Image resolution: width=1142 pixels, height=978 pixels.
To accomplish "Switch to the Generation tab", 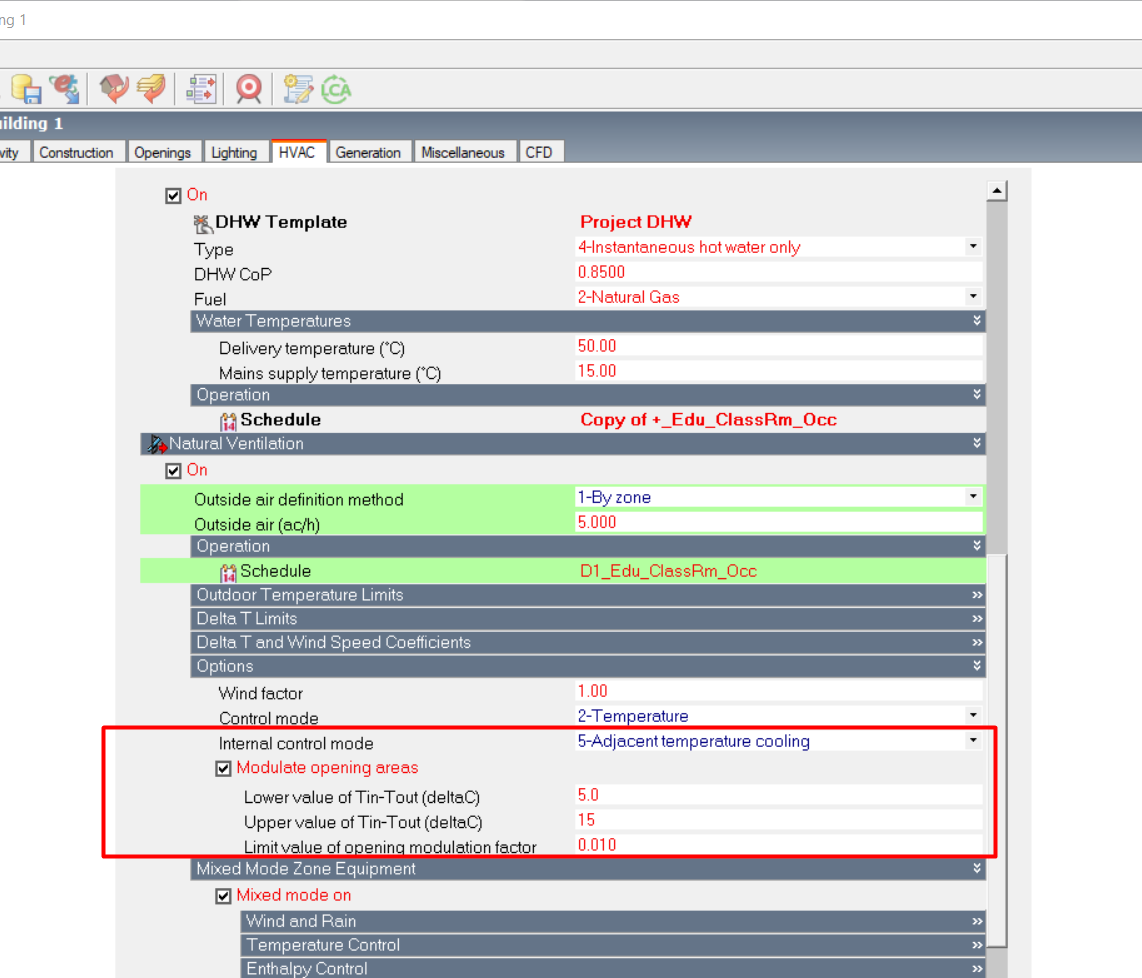I will (x=368, y=152).
